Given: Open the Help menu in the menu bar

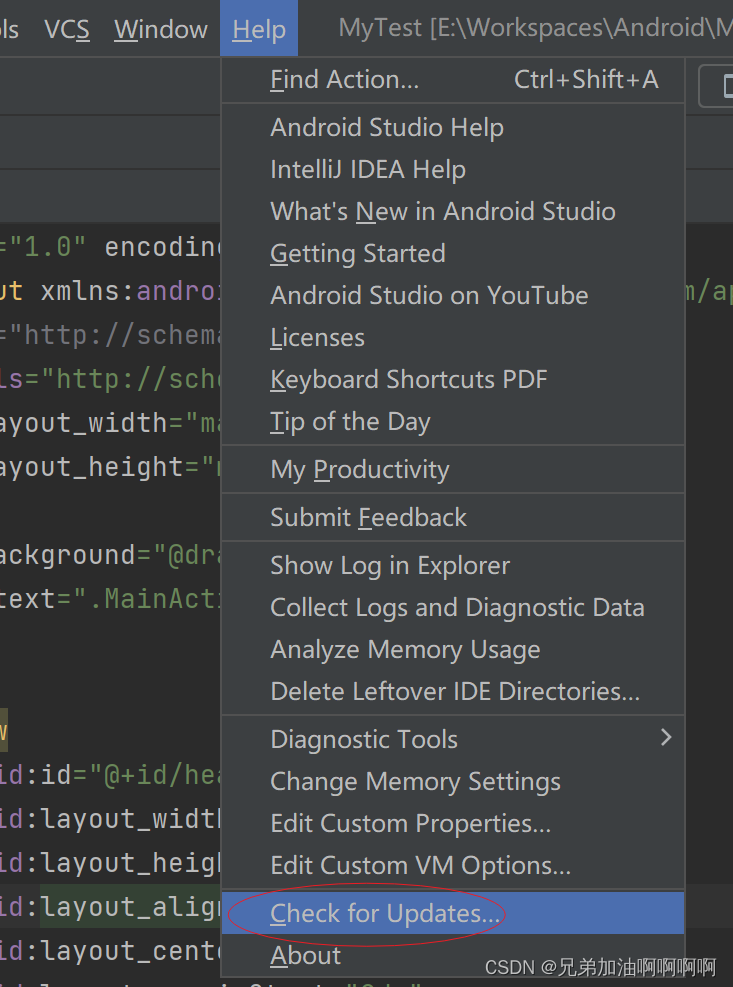Looking at the screenshot, I should pyautogui.click(x=259, y=28).
